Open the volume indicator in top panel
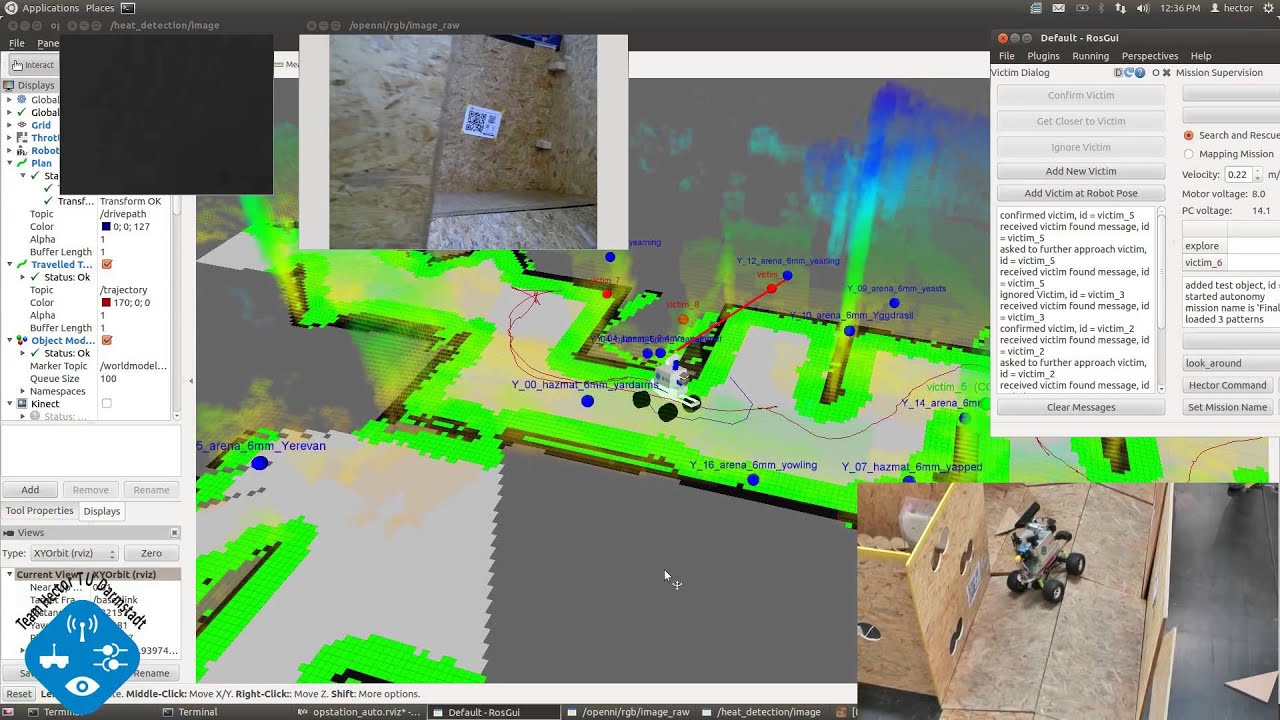 [1143, 8]
